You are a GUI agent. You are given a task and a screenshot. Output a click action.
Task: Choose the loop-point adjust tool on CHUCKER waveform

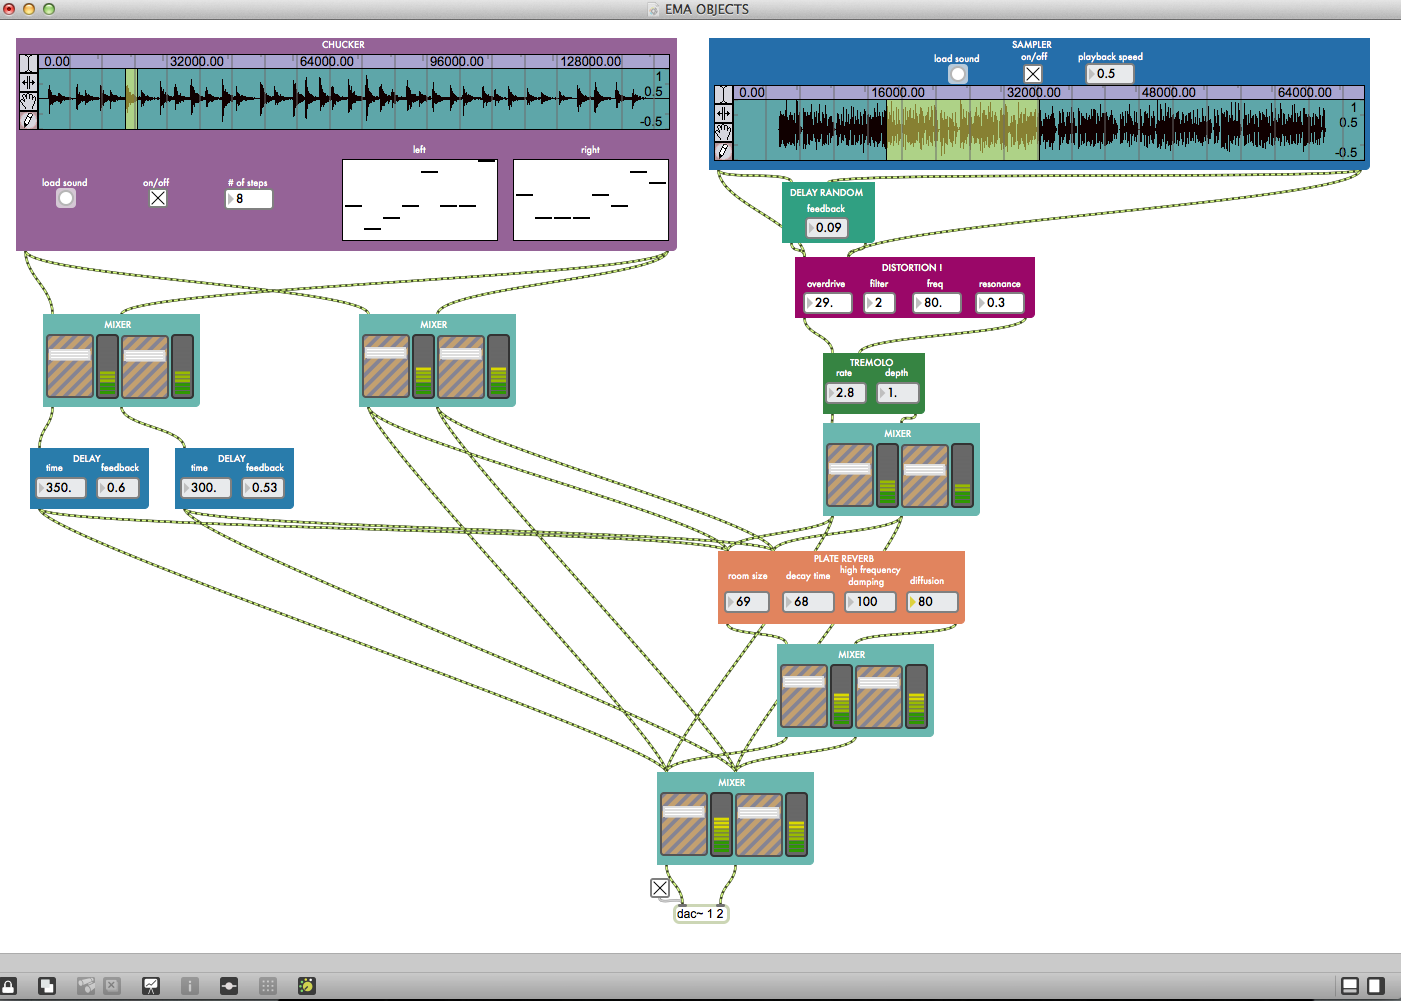coord(28,82)
